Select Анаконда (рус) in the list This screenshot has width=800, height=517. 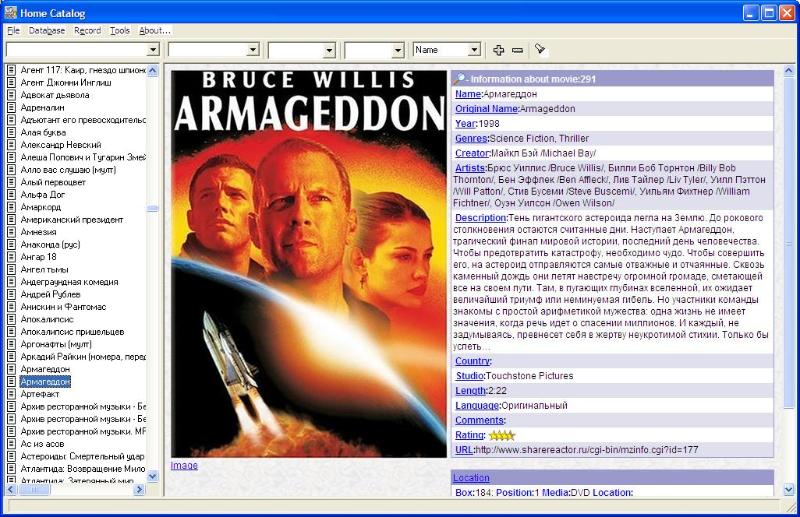[50, 244]
